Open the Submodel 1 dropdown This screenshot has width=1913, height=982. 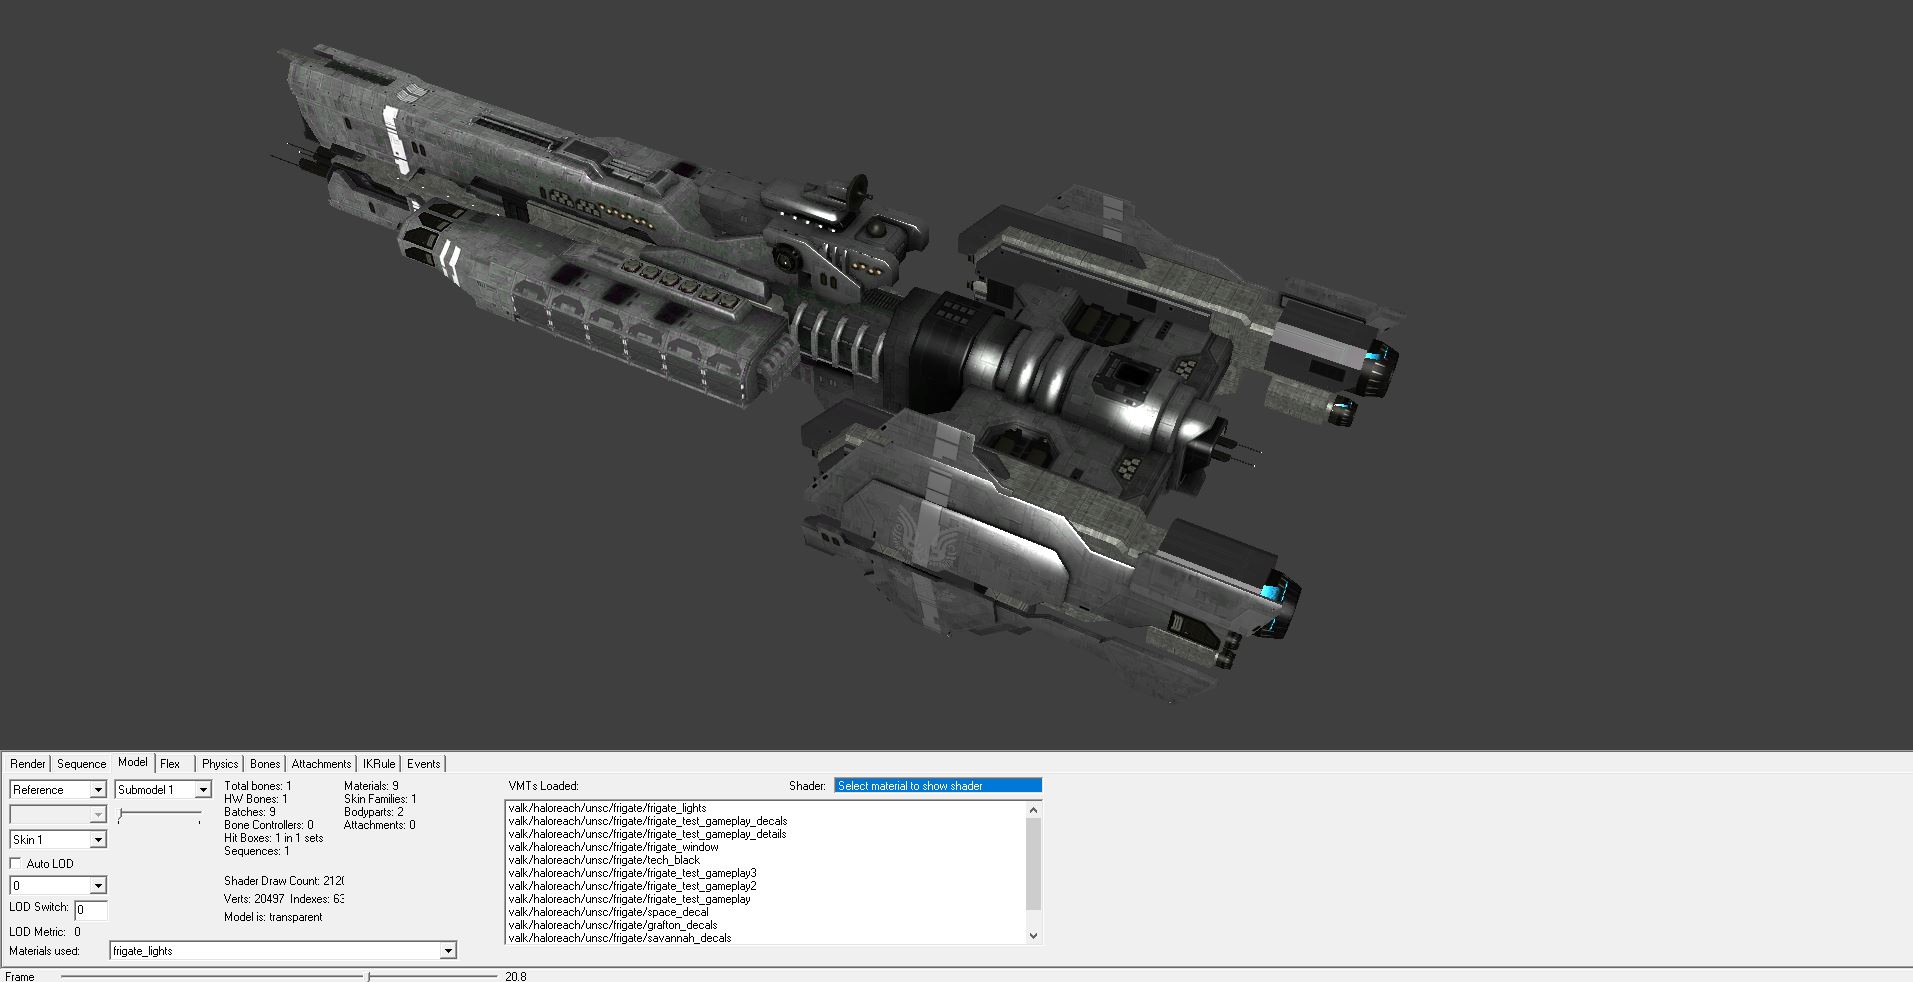pos(163,789)
